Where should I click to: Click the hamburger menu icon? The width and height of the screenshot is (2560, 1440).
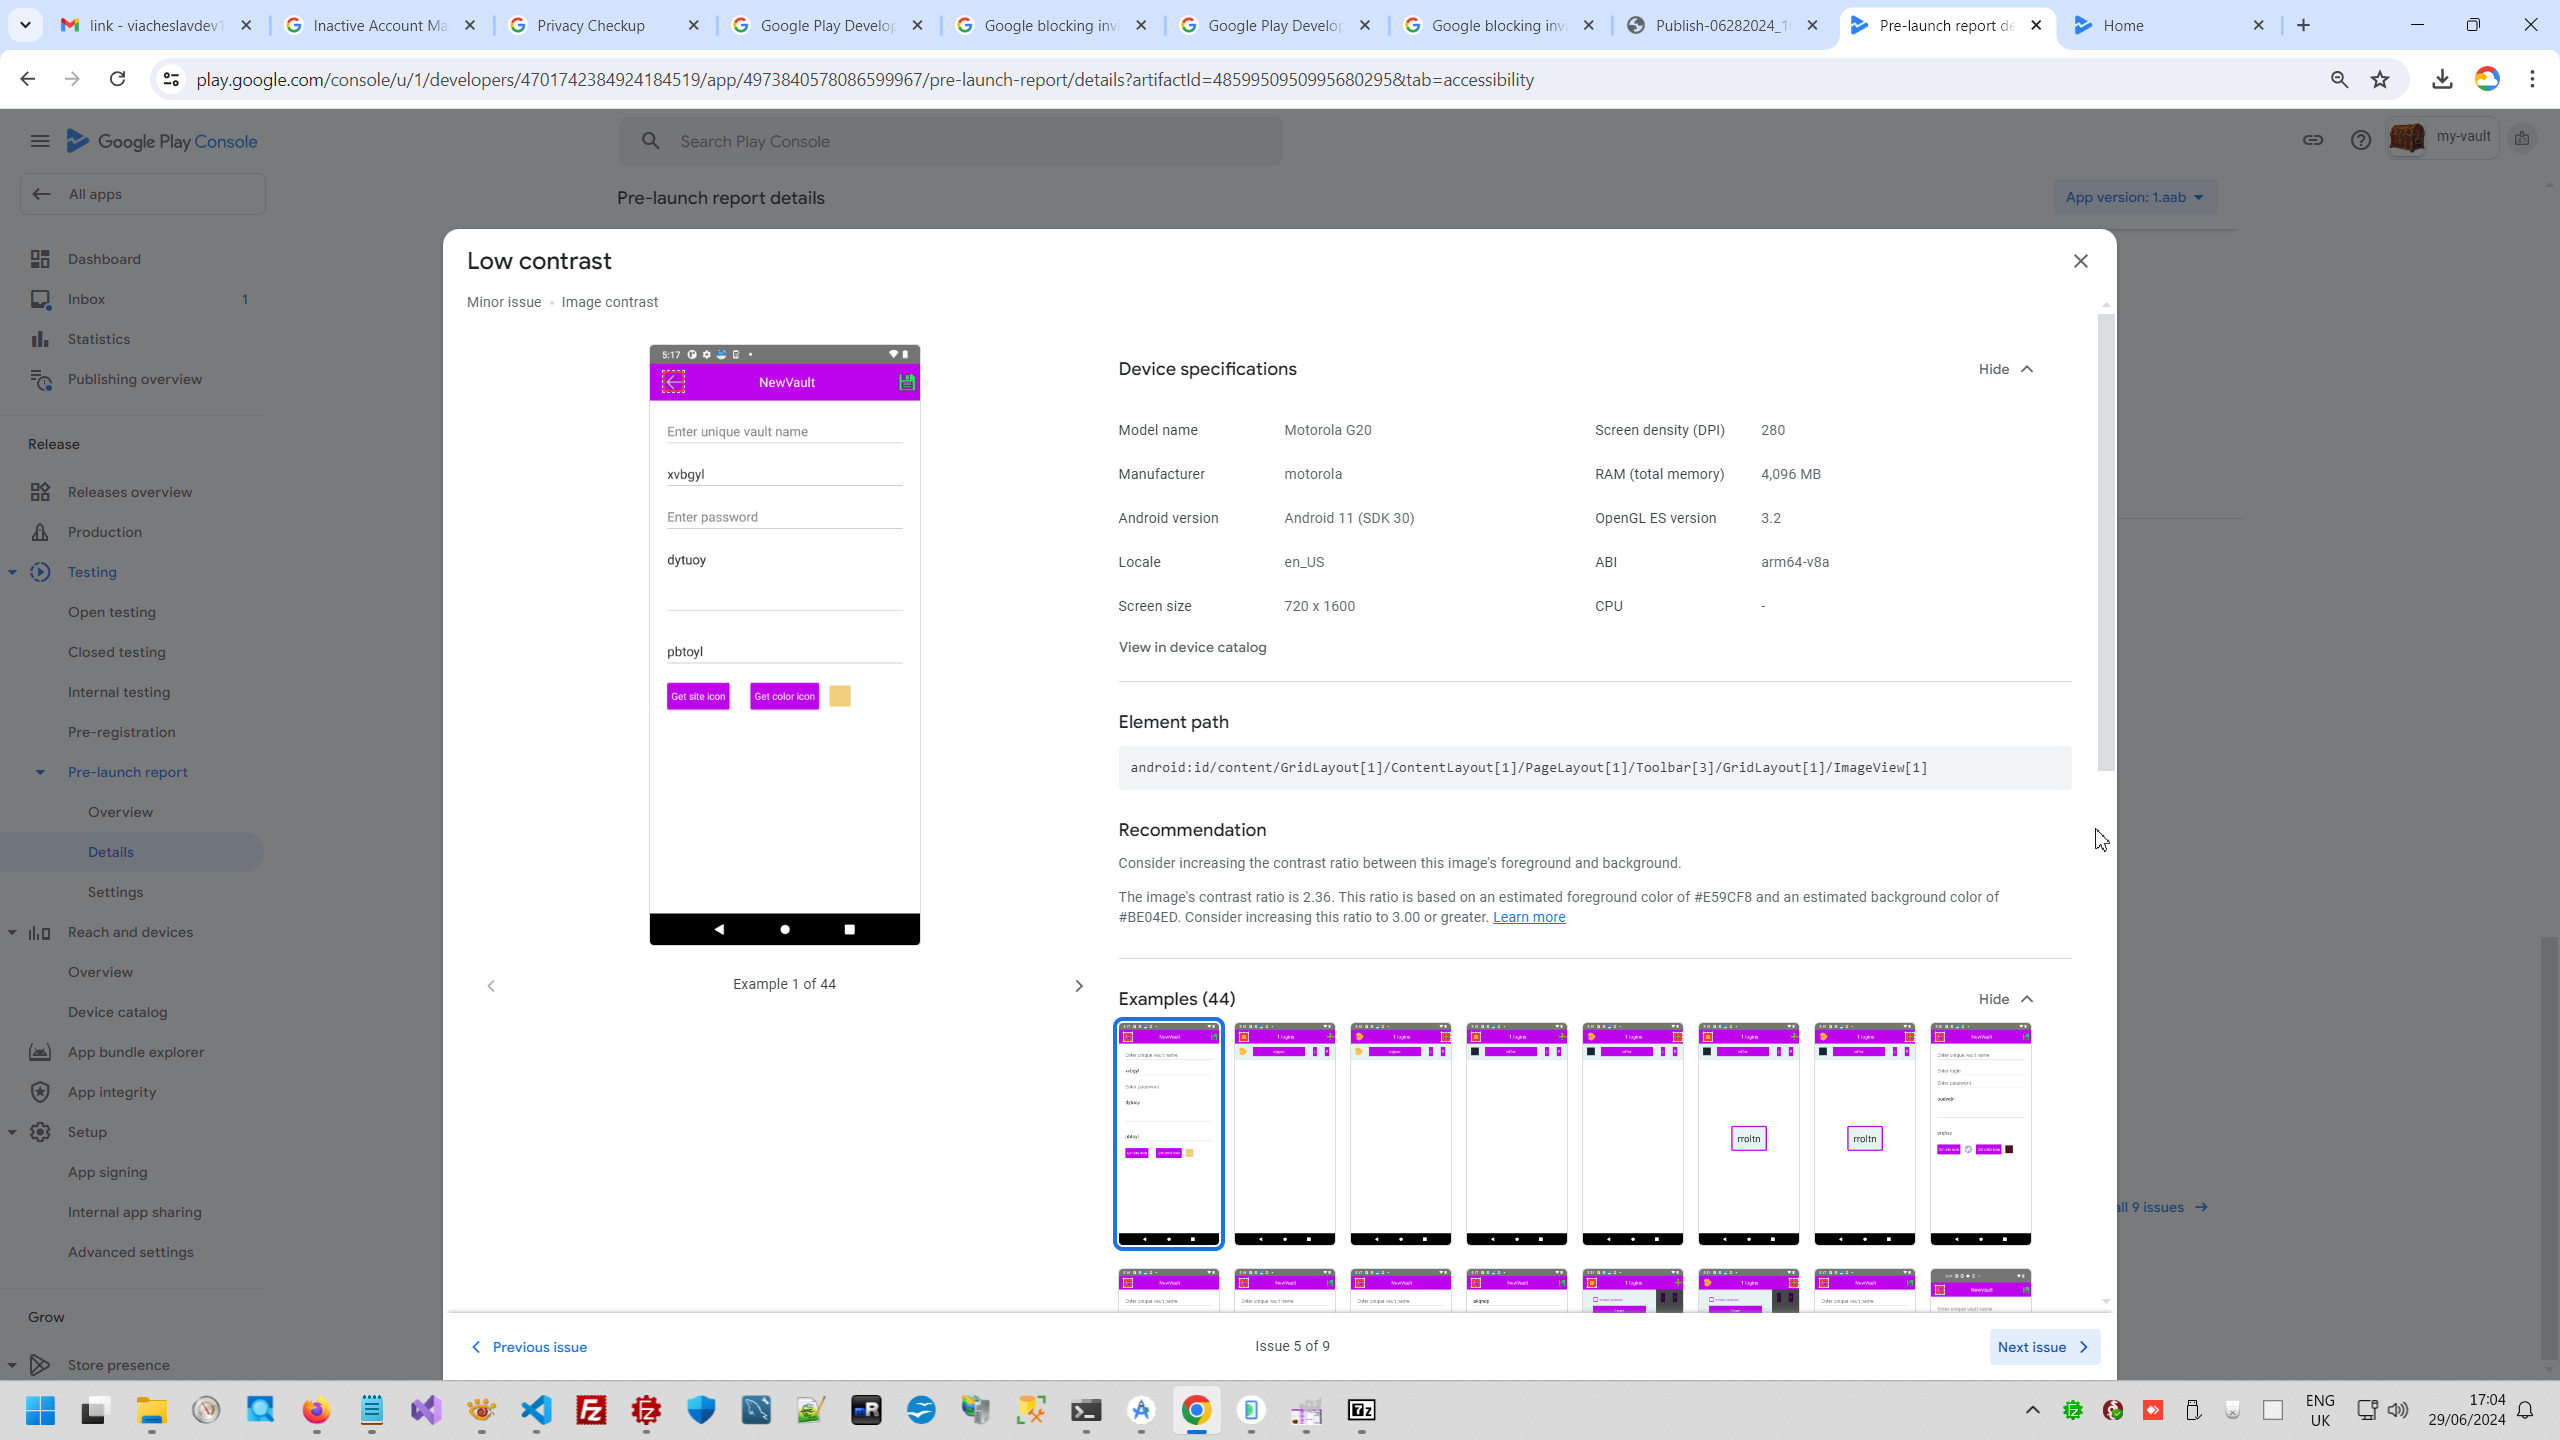pos(40,141)
